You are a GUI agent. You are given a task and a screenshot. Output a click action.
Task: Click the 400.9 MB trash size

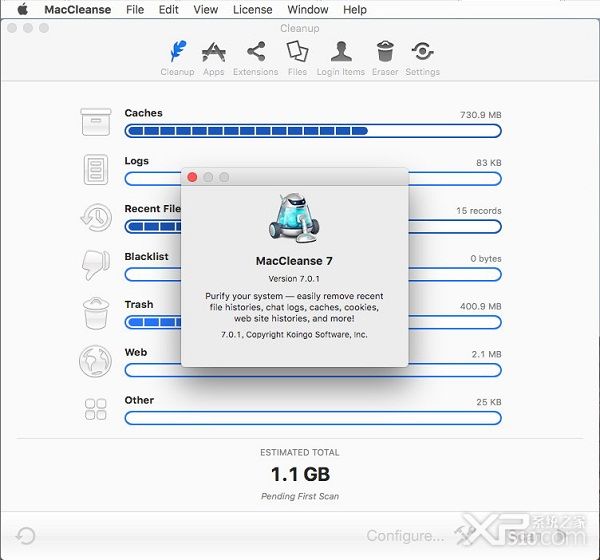481,306
